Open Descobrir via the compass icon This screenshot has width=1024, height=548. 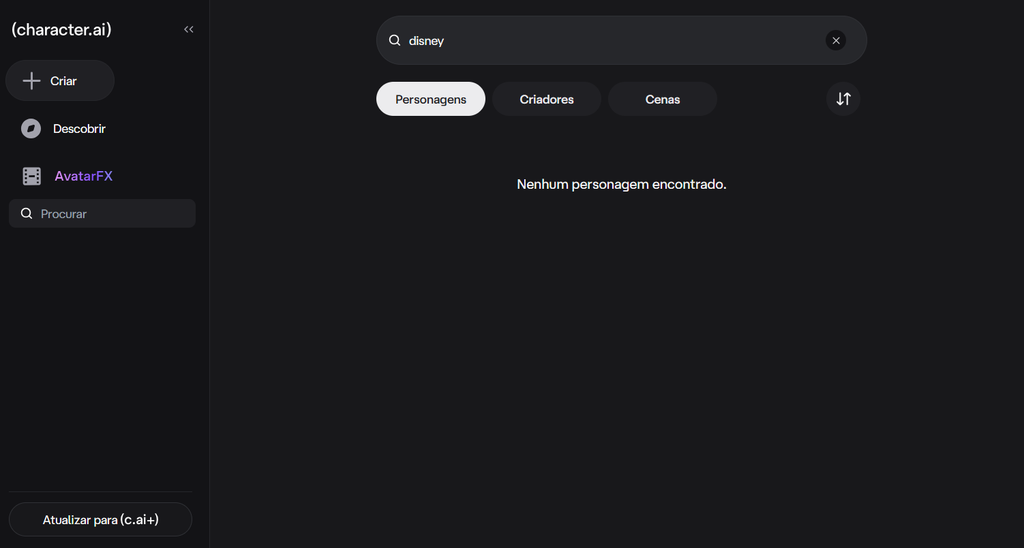[x=32, y=129]
